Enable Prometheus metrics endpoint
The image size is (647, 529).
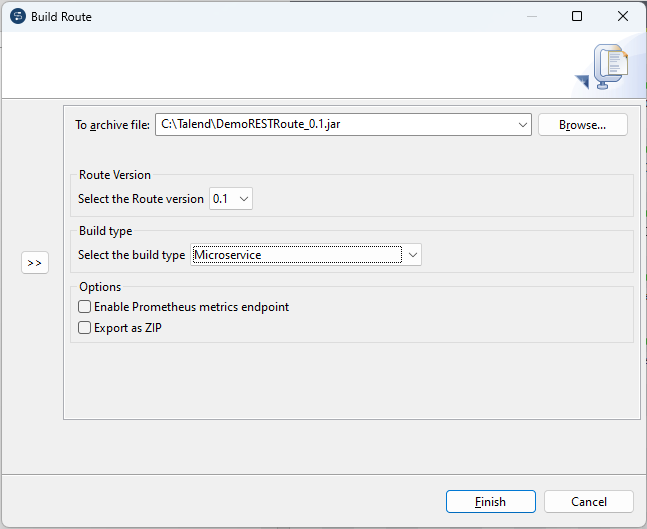click(x=85, y=307)
